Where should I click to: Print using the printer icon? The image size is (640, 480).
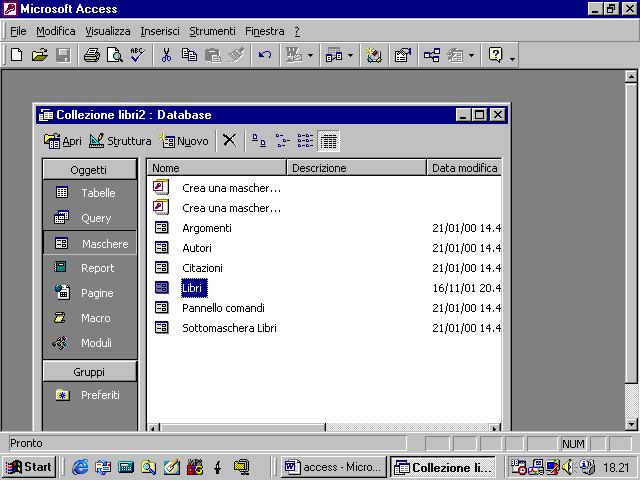92,55
